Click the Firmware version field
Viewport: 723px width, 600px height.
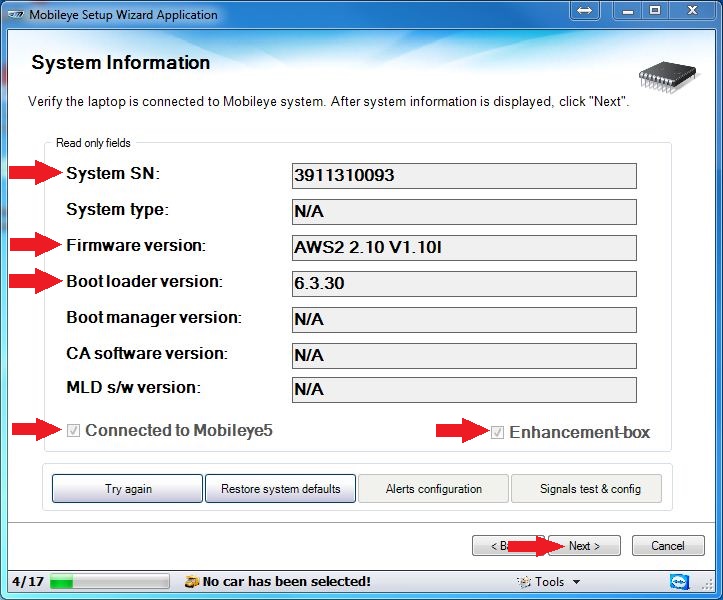(x=464, y=248)
